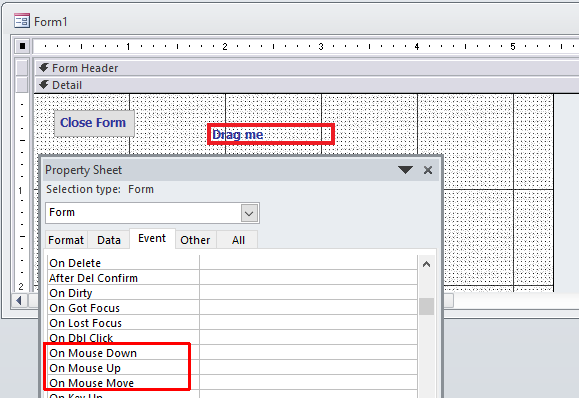The height and width of the screenshot is (398, 579).
Task: Switch to the All tab
Action: pos(238,240)
